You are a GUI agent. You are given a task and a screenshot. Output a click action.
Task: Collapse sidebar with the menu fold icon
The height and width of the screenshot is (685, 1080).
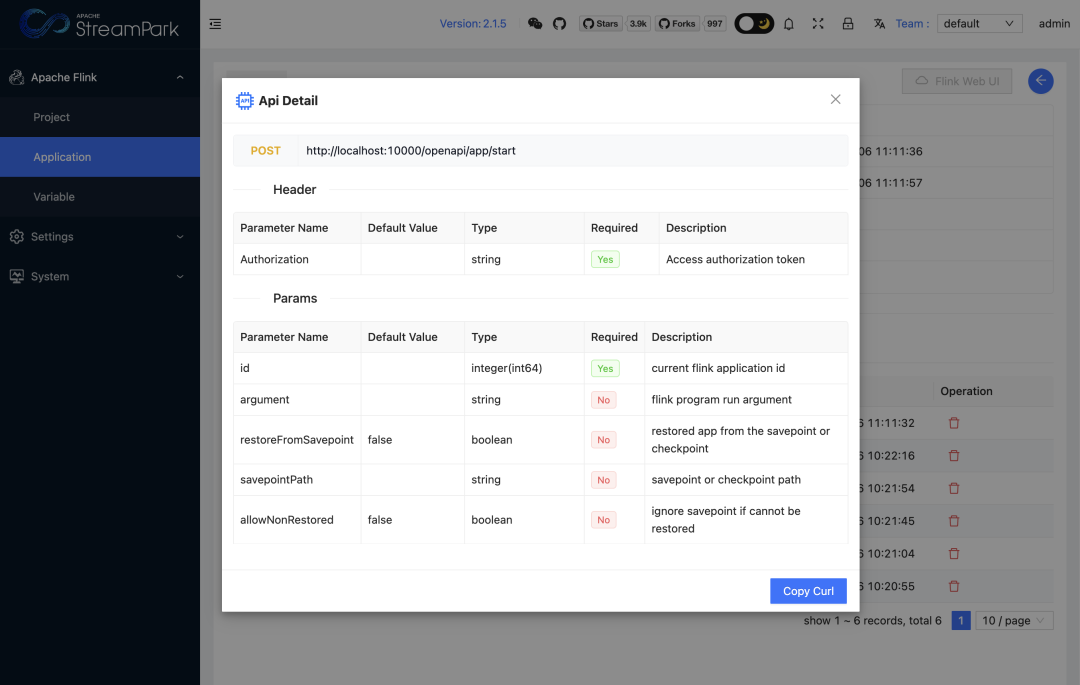pyautogui.click(x=215, y=24)
